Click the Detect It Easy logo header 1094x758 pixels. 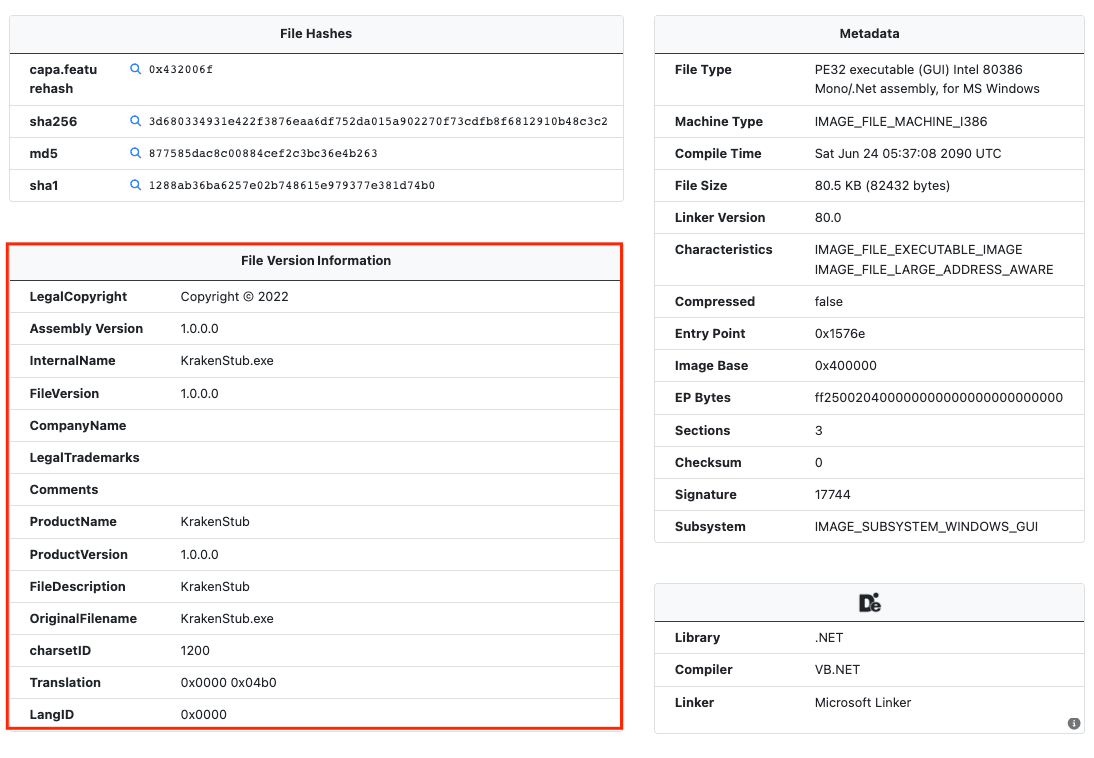(x=869, y=603)
